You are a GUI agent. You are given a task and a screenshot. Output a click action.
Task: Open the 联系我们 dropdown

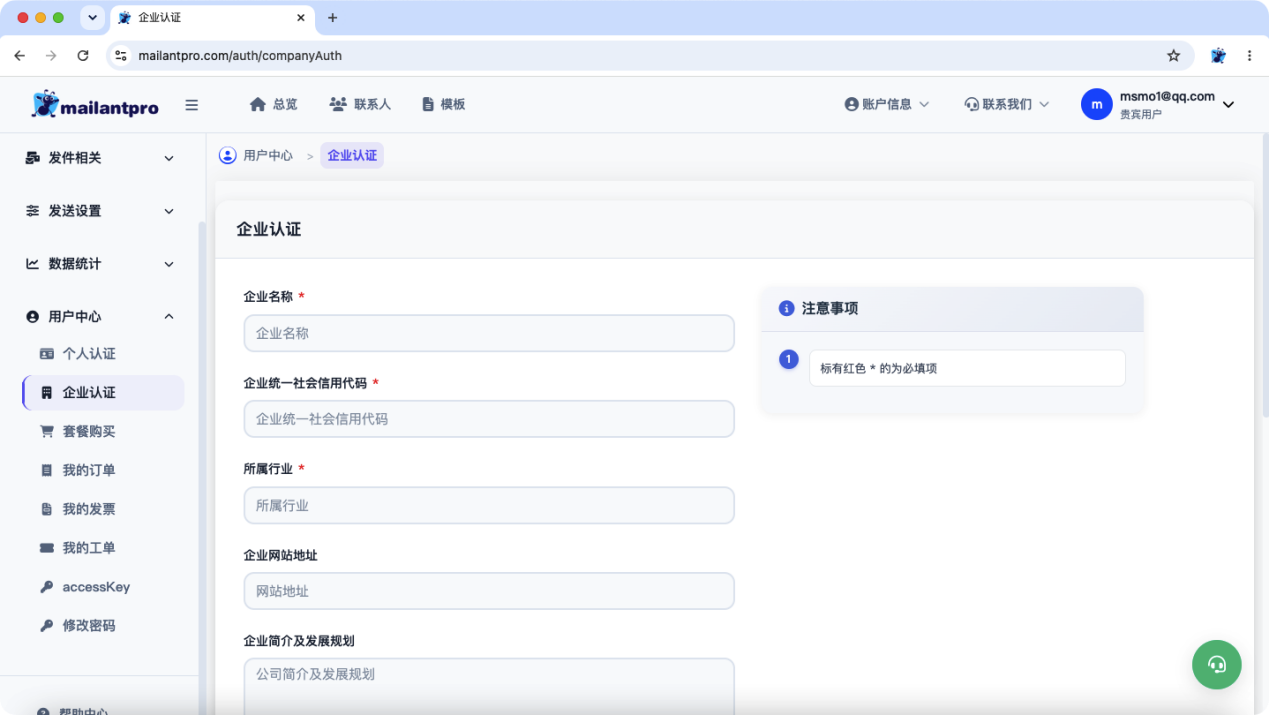[x=1007, y=104]
